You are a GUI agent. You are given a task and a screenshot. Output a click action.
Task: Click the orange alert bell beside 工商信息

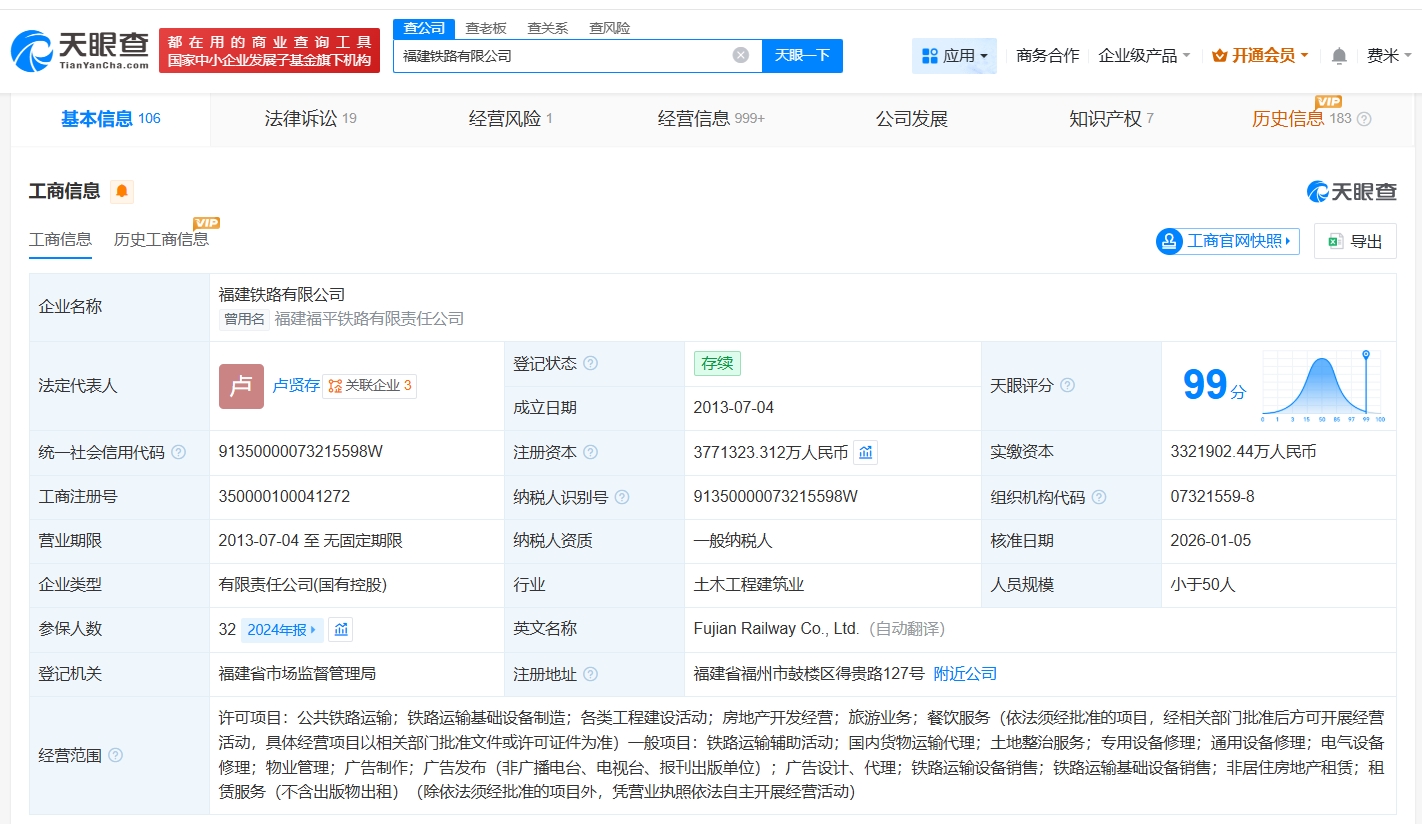pyautogui.click(x=121, y=191)
